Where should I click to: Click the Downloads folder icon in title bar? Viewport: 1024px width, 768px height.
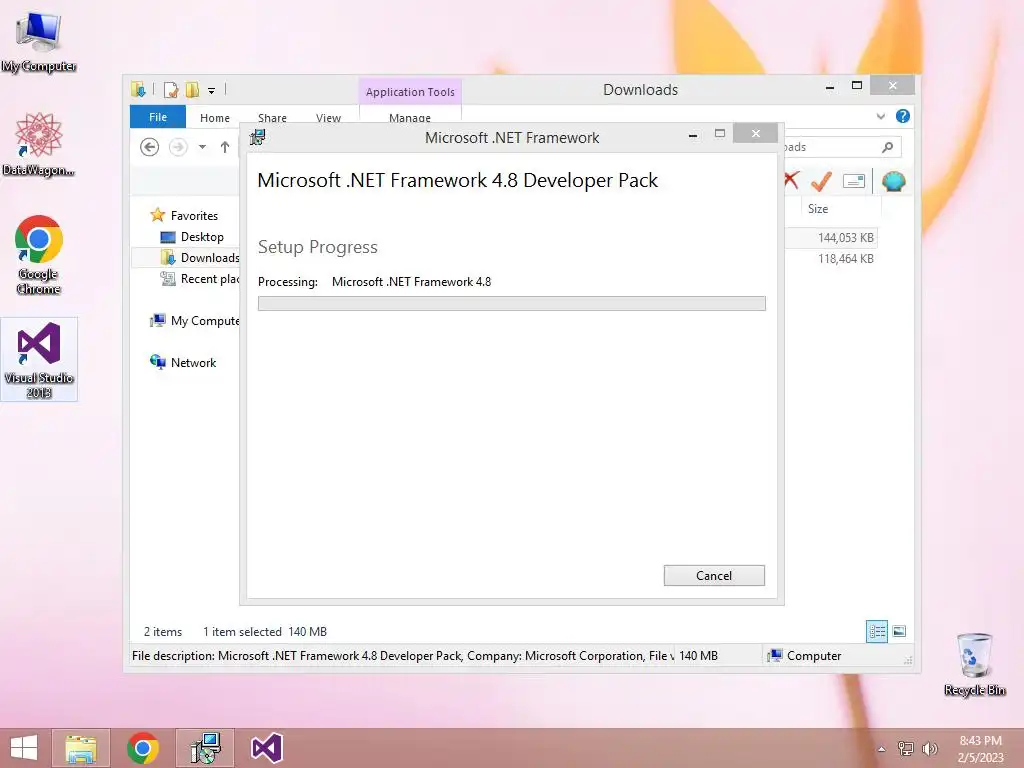pos(138,89)
